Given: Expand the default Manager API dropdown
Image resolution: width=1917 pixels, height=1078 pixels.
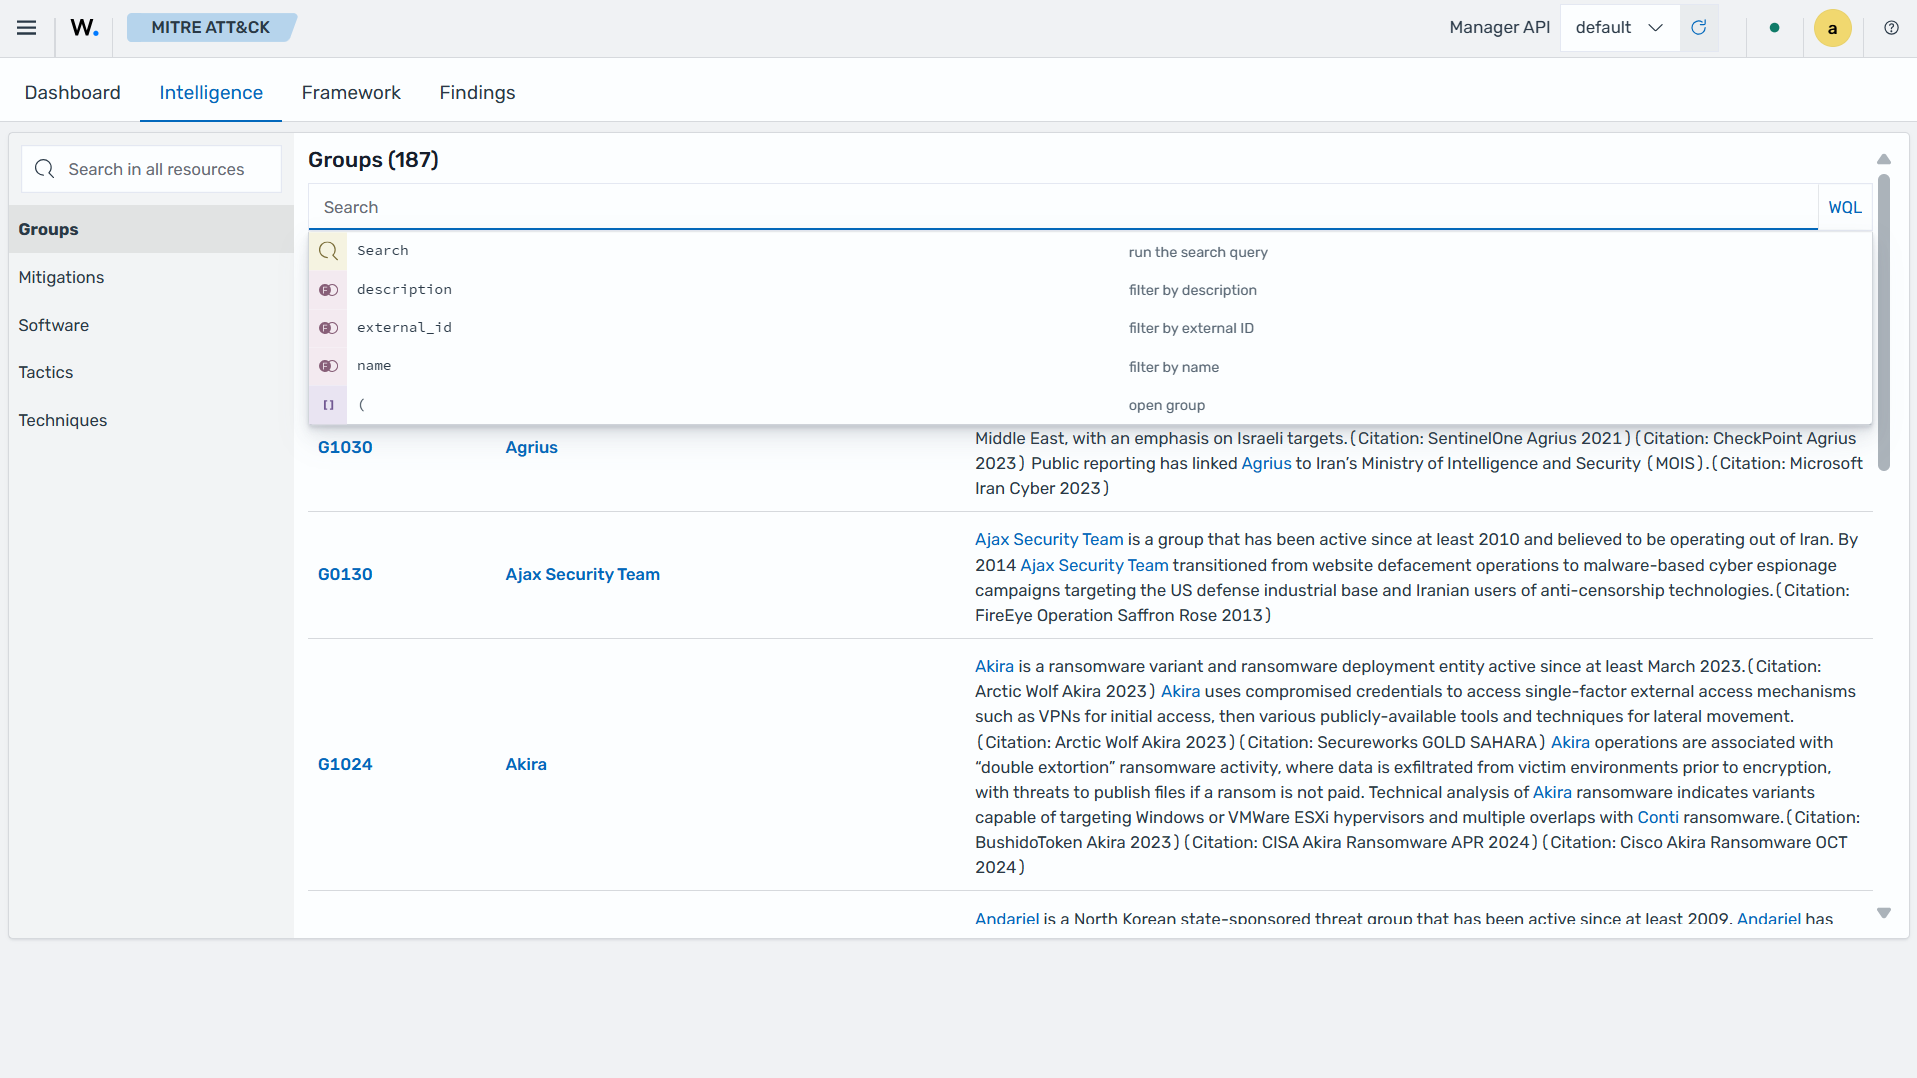Looking at the screenshot, I should point(1619,28).
